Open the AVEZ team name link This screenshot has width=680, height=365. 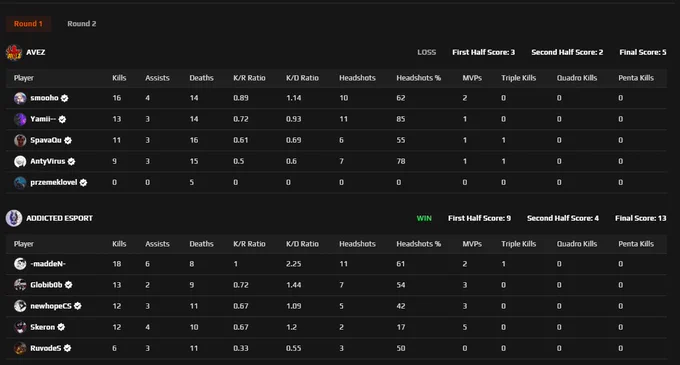(x=36, y=52)
